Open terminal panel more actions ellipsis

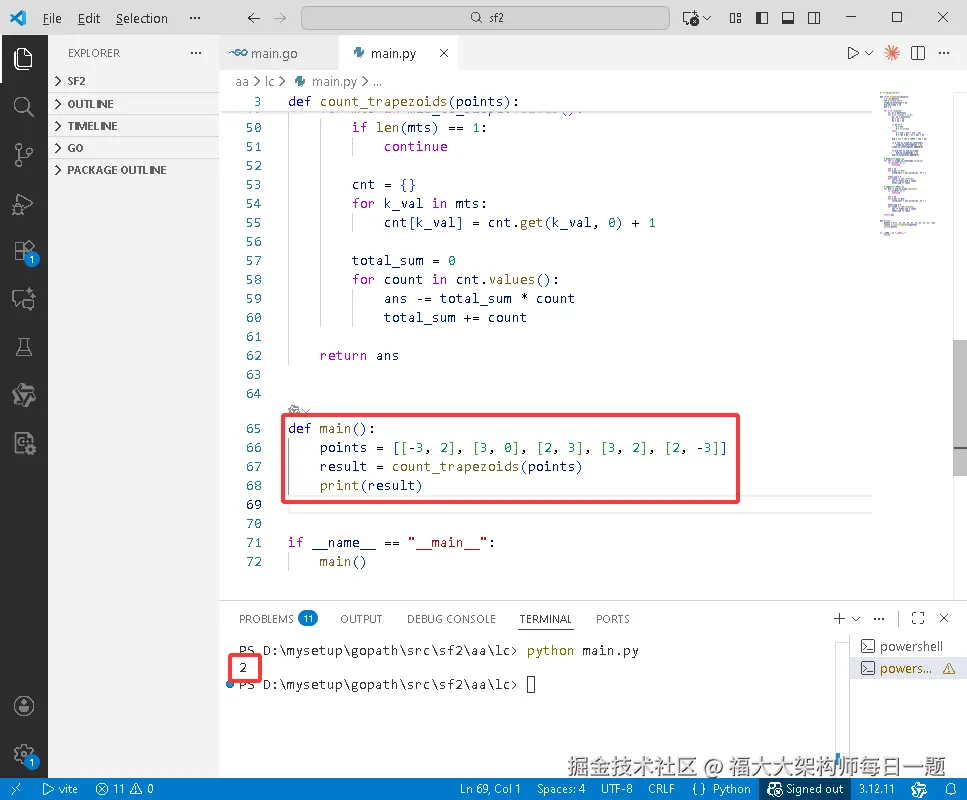pos(879,618)
